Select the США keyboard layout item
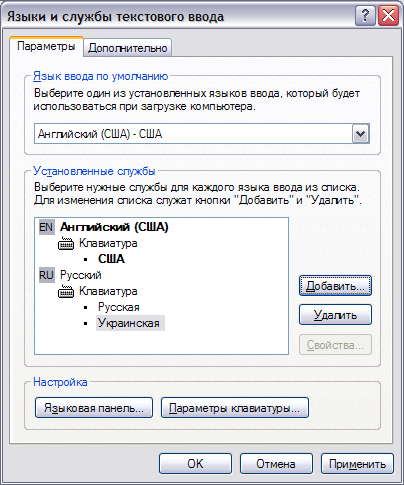 coord(111,259)
